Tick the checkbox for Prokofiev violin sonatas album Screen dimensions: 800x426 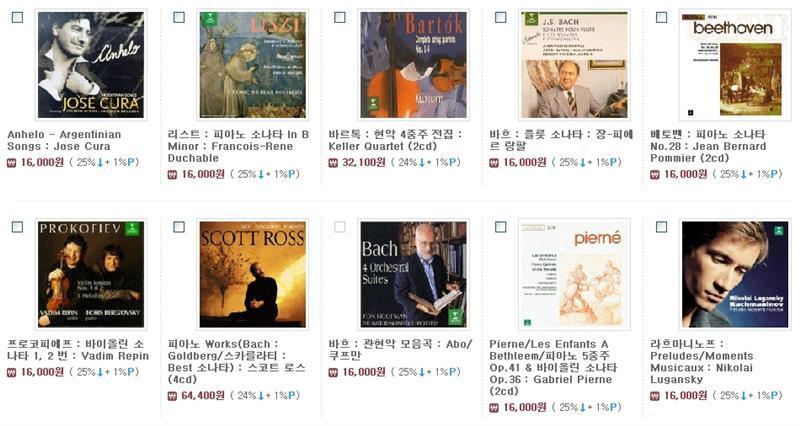17,227
